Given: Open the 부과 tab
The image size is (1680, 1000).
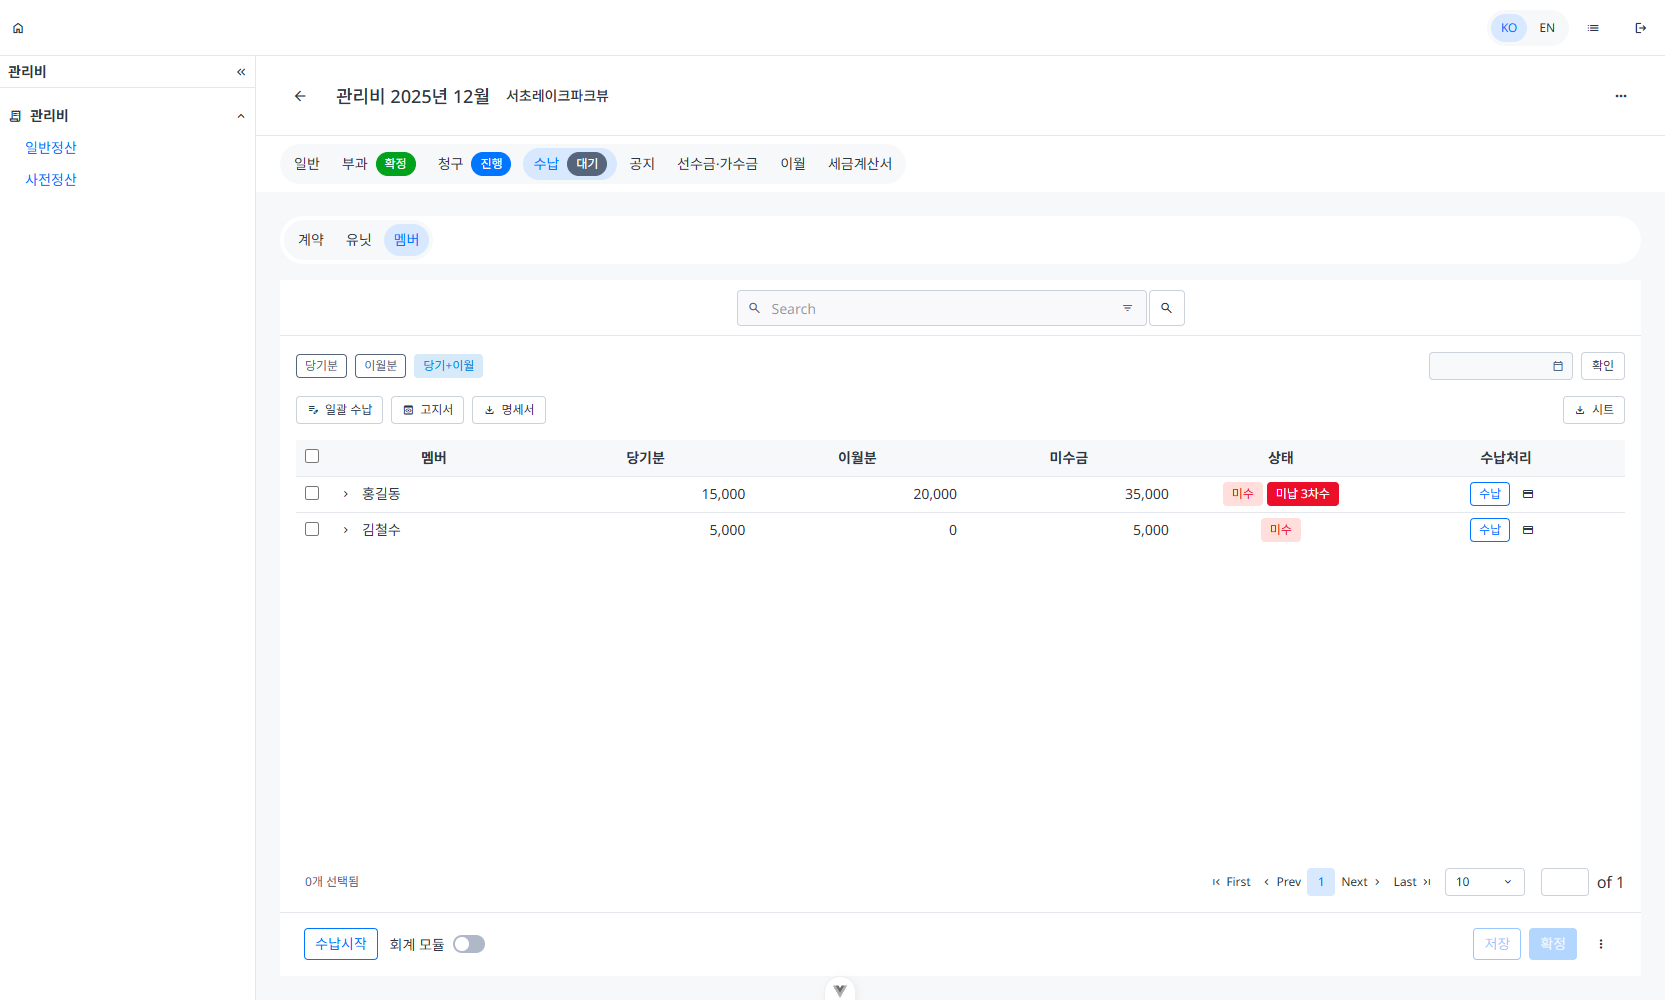Looking at the screenshot, I should pos(377,164).
